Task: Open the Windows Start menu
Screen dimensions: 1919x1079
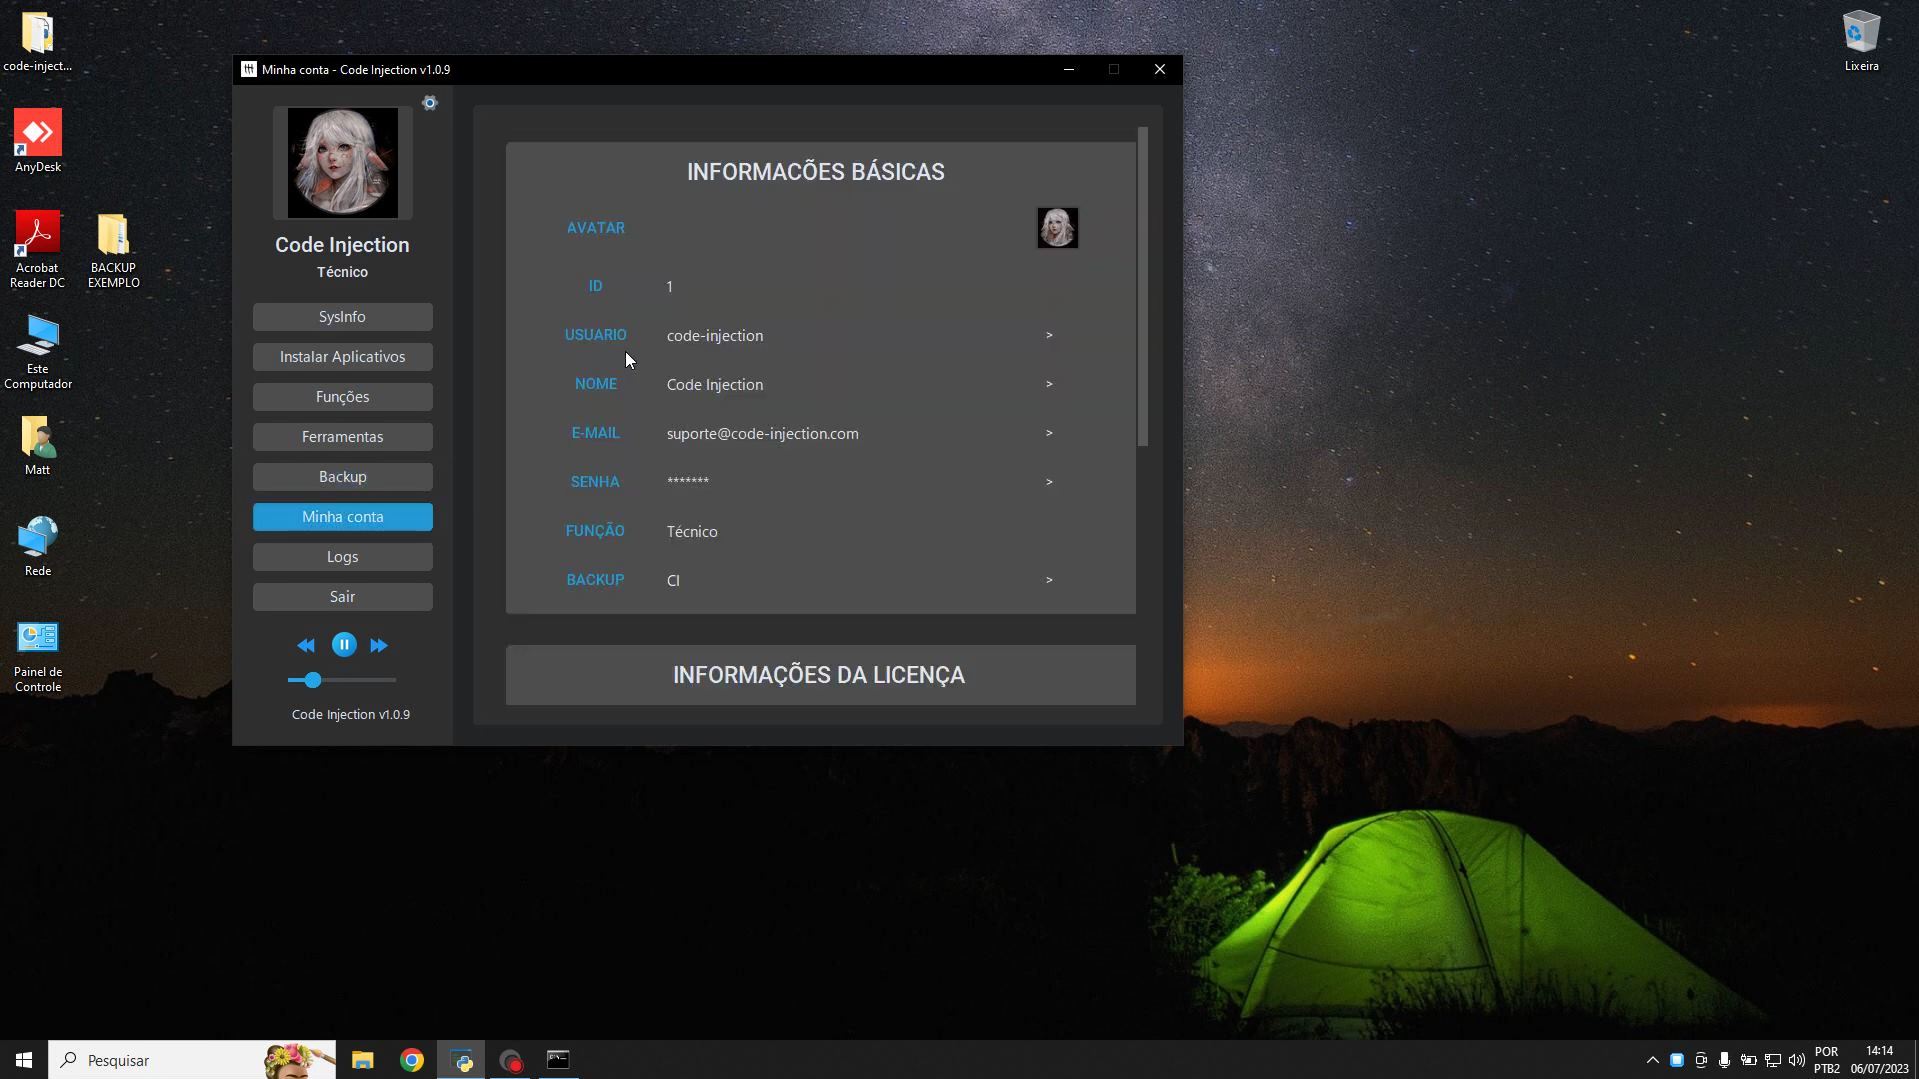Action: click(x=24, y=1060)
